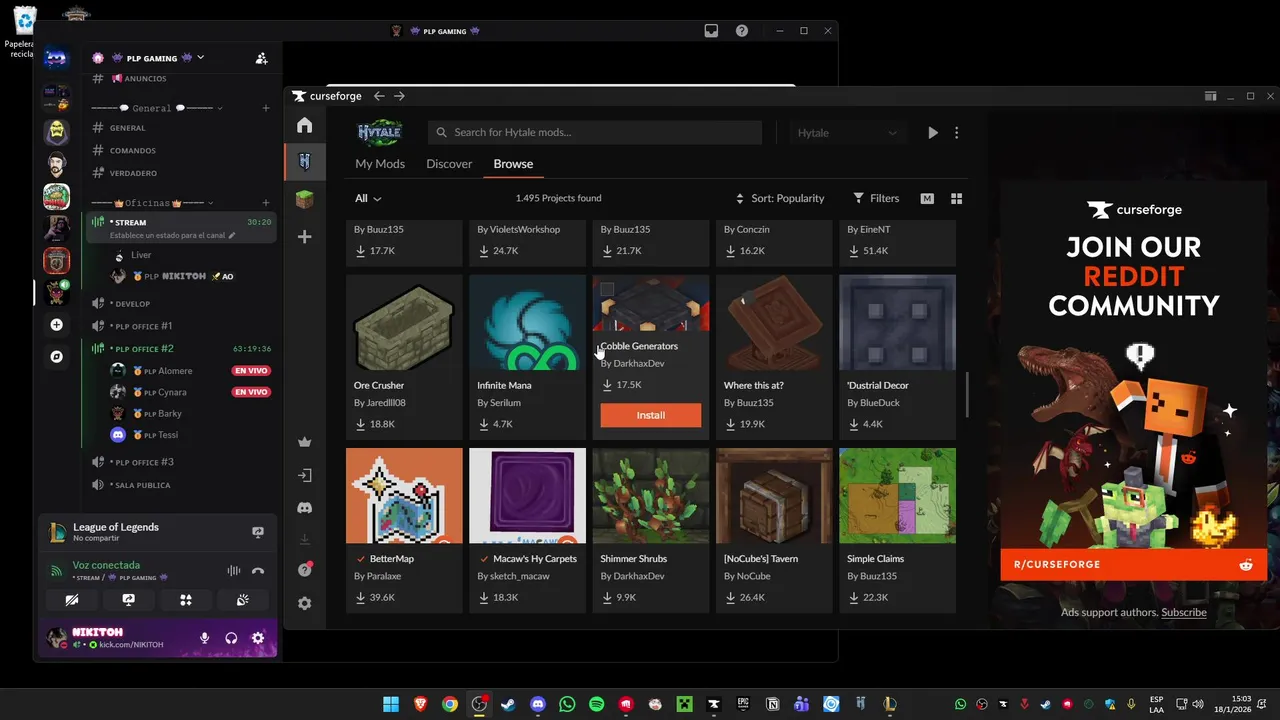
Task: Click the sign-in arrow icon in CurseForge sidebar
Action: point(305,475)
